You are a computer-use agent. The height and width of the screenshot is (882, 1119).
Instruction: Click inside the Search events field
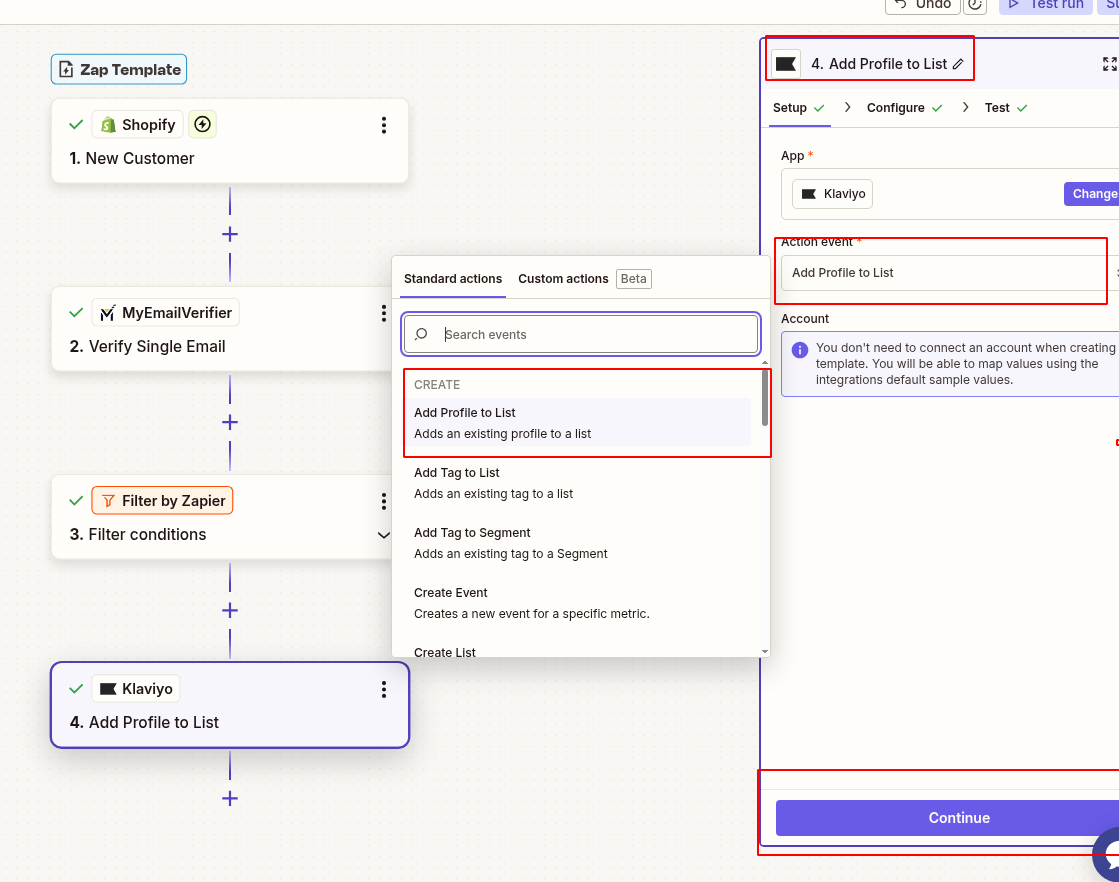click(580, 333)
